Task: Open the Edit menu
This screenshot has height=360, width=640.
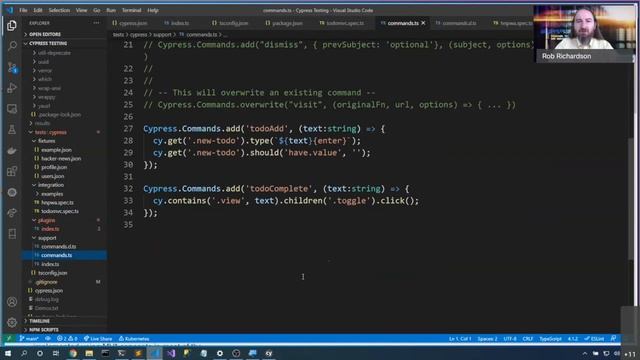Action: (x=38, y=10)
